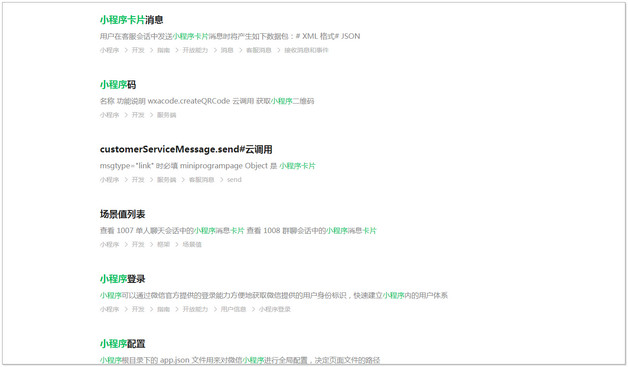Click 客服消息 breadcrumb under 小程序卡片消息 result
628x367 pixels.
(258, 50)
